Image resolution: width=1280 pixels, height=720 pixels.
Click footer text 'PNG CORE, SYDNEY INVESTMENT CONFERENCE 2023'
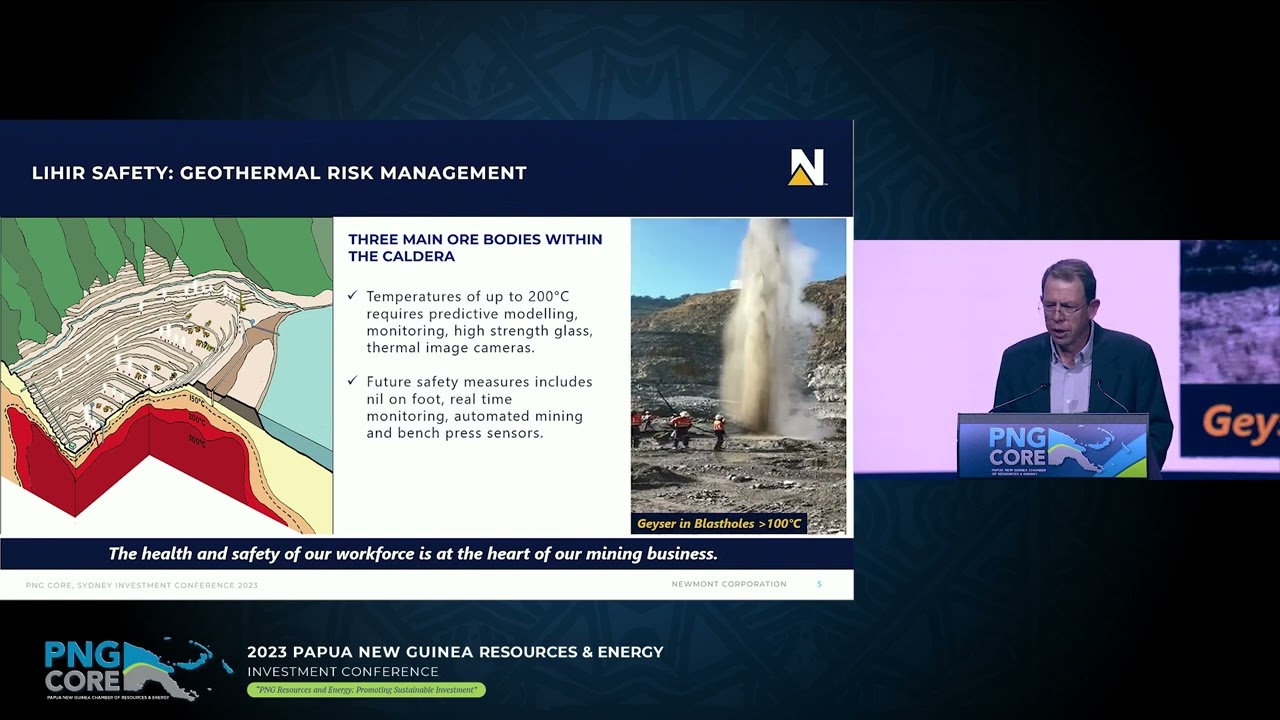click(x=141, y=585)
